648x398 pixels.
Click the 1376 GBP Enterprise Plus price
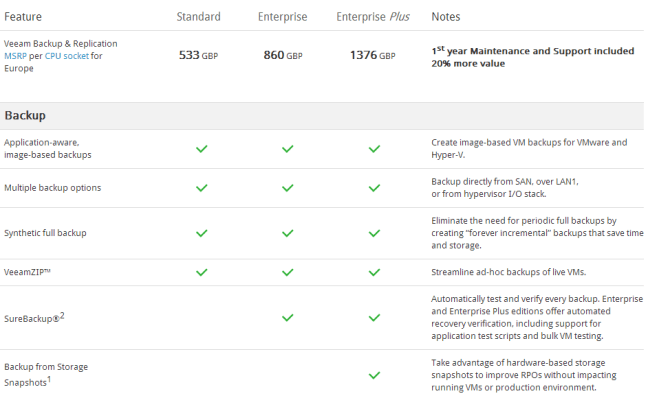373,55
